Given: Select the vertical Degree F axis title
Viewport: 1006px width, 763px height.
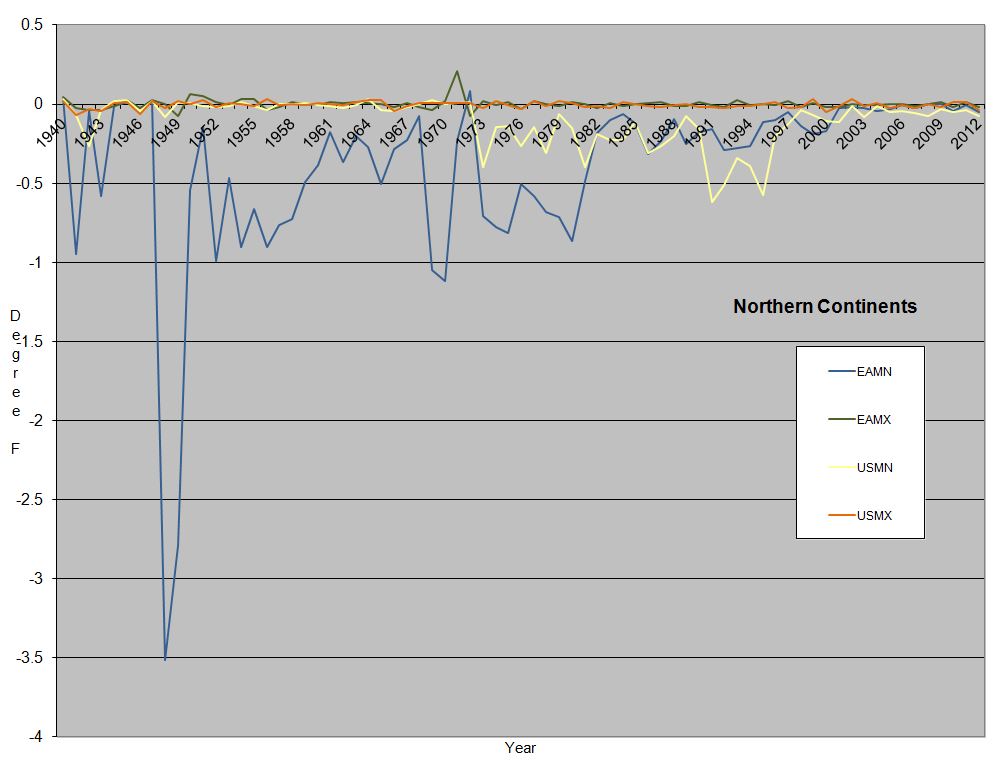Looking at the screenshot, I should pos(15,382).
